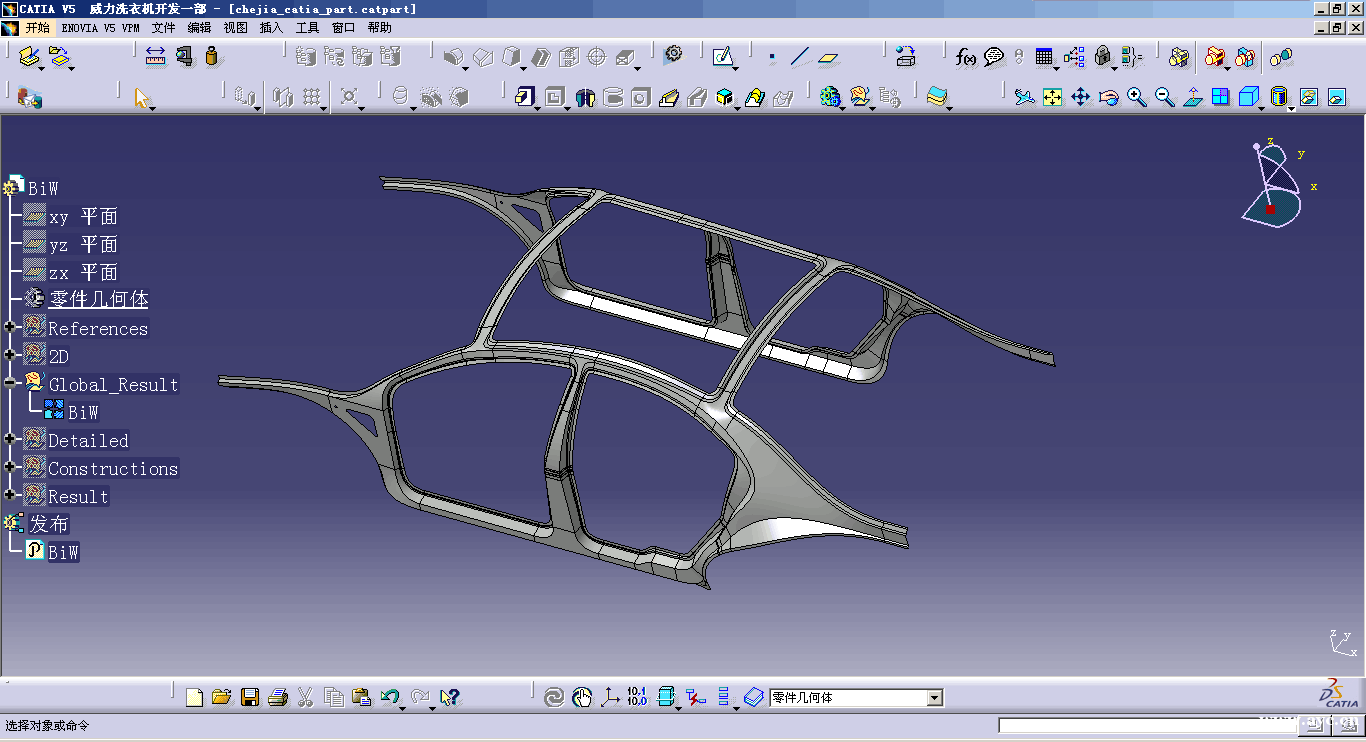Viewport: 1366px width, 742px height.
Task: Select the Formula f(x) tool
Action: 965,57
